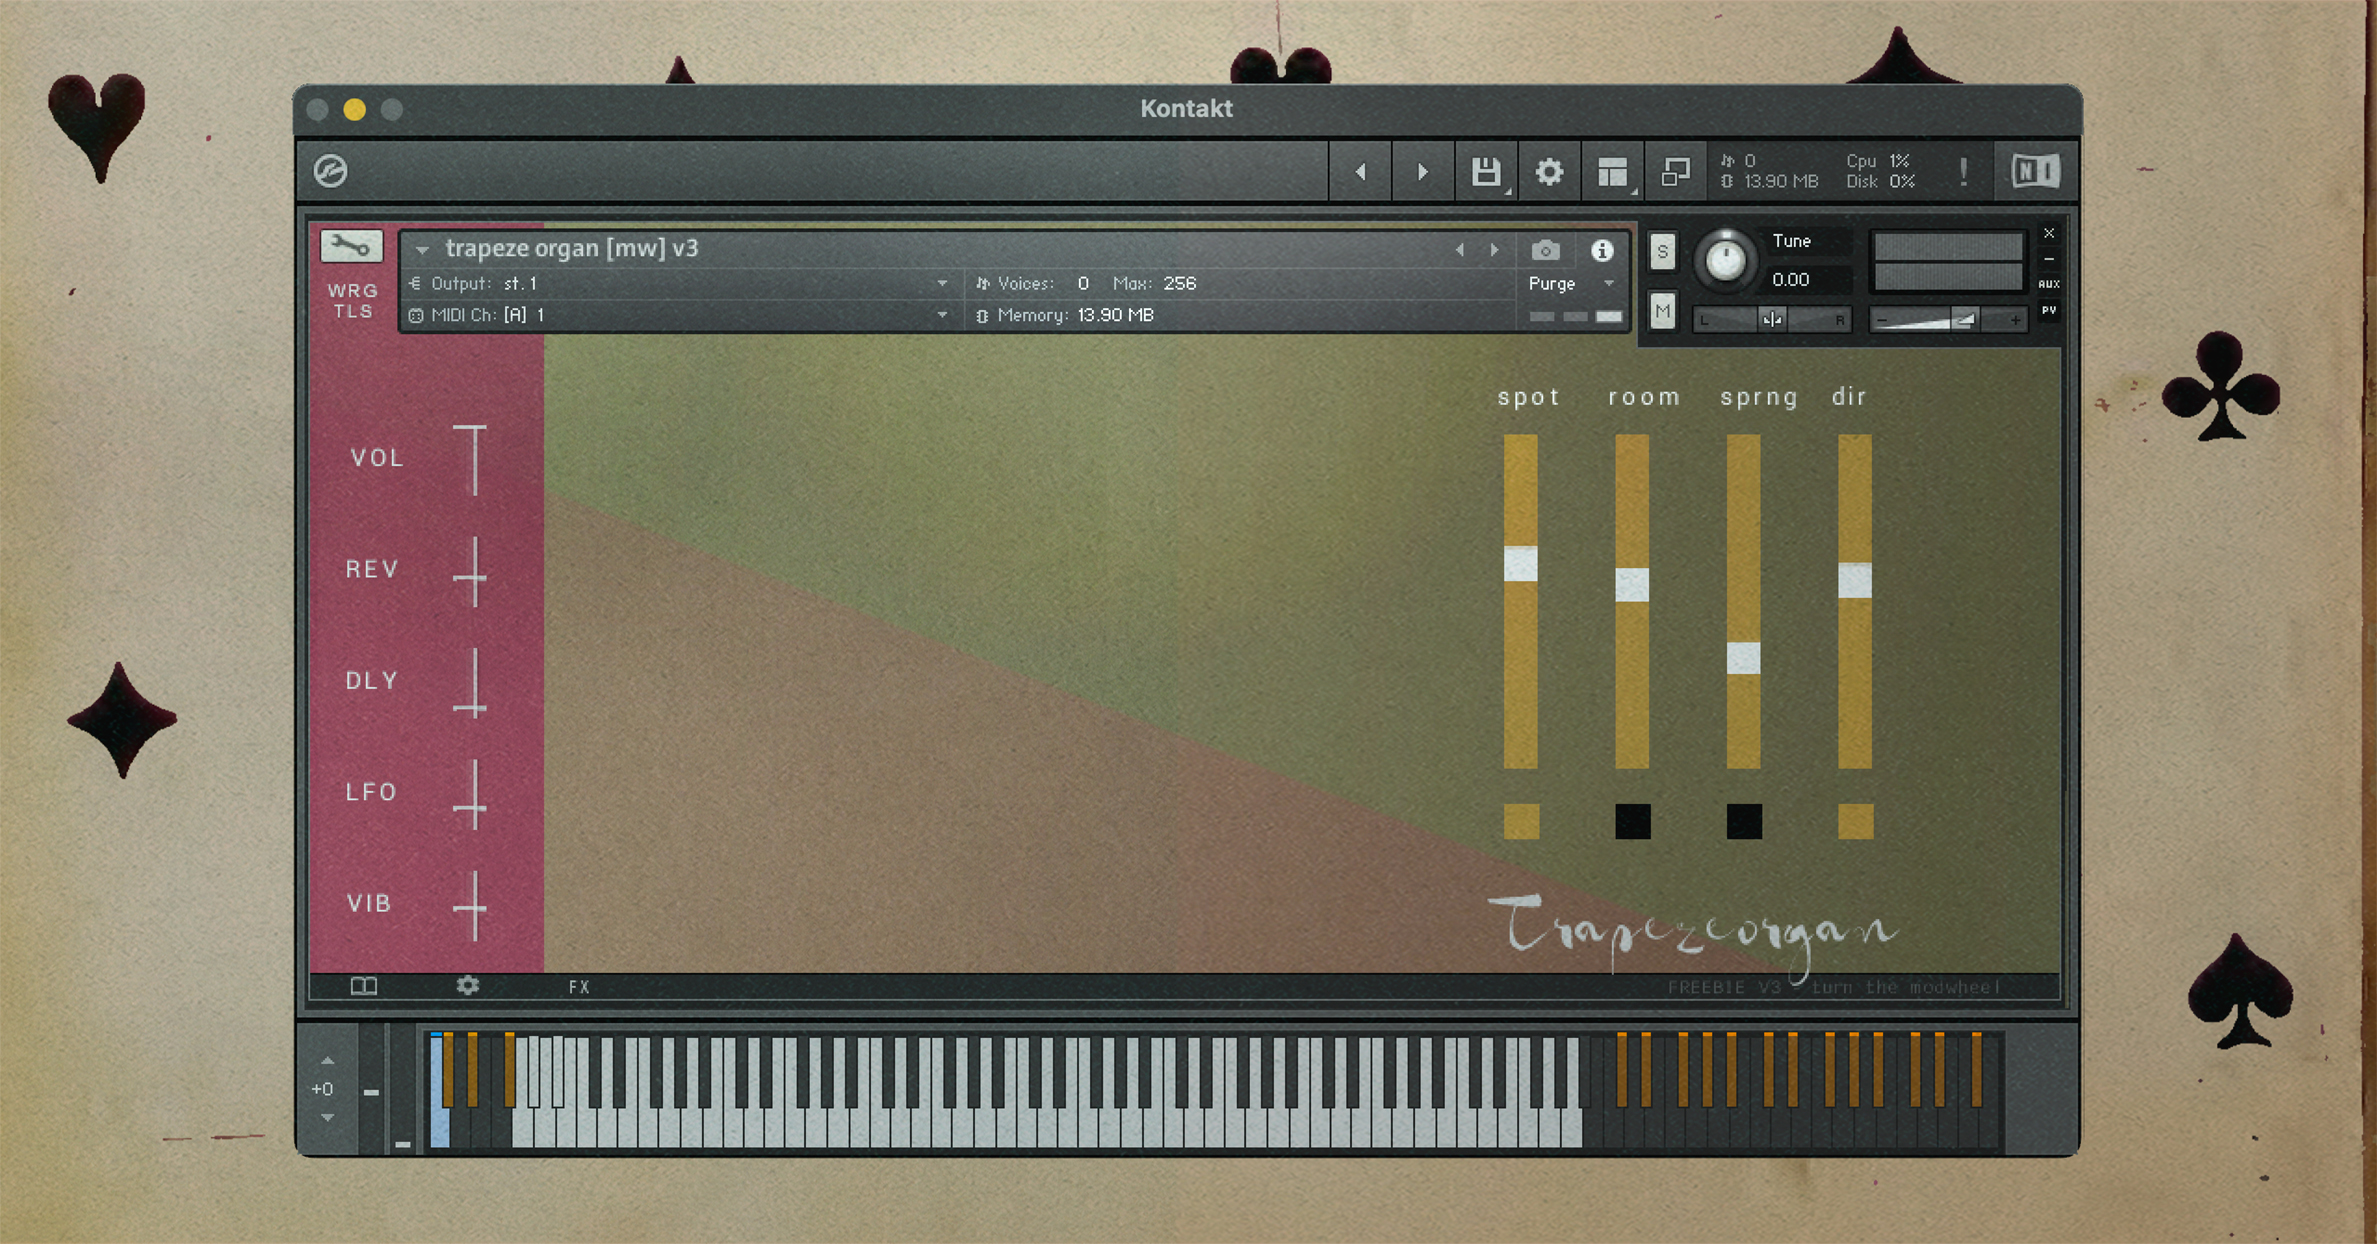Click the pan L/R slider
Viewport: 2377px width, 1244px height.
pyautogui.click(x=1772, y=320)
